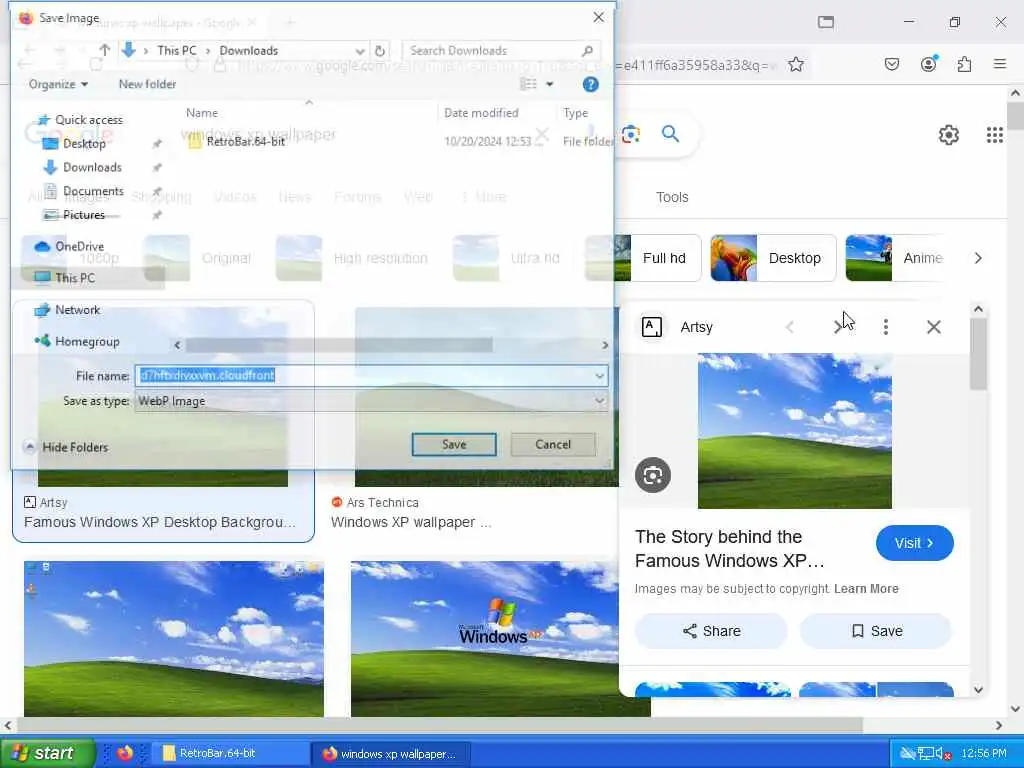This screenshot has width=1024, height=768.
Task: Open the Firefox extensions puzzle icon
Action: [x=964, y=64]
